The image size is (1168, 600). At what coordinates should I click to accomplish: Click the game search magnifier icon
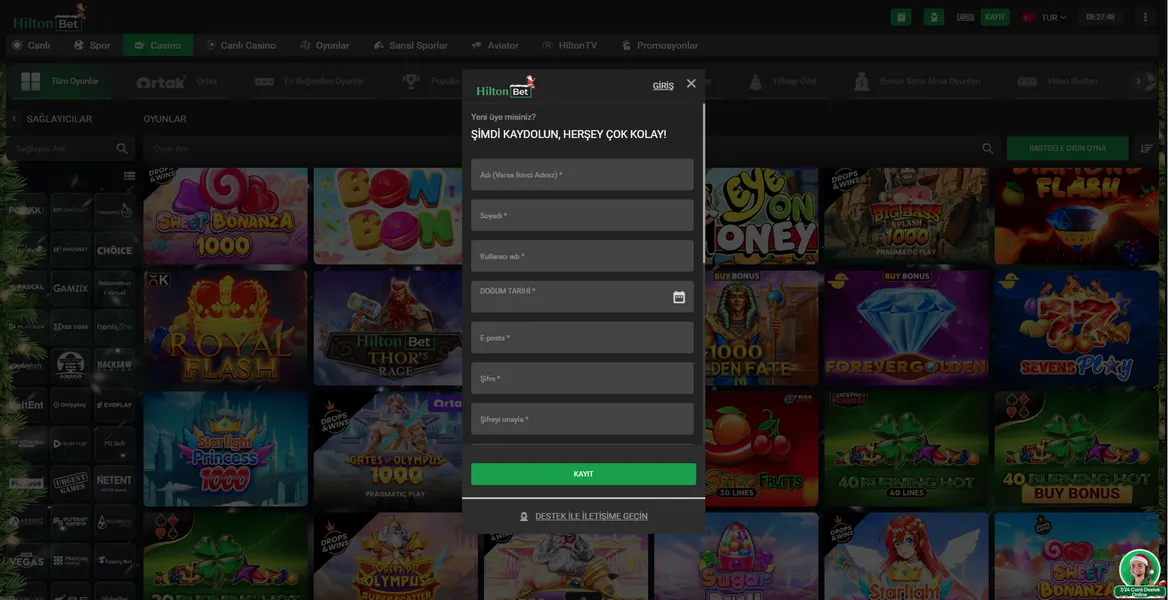point(988,149)
